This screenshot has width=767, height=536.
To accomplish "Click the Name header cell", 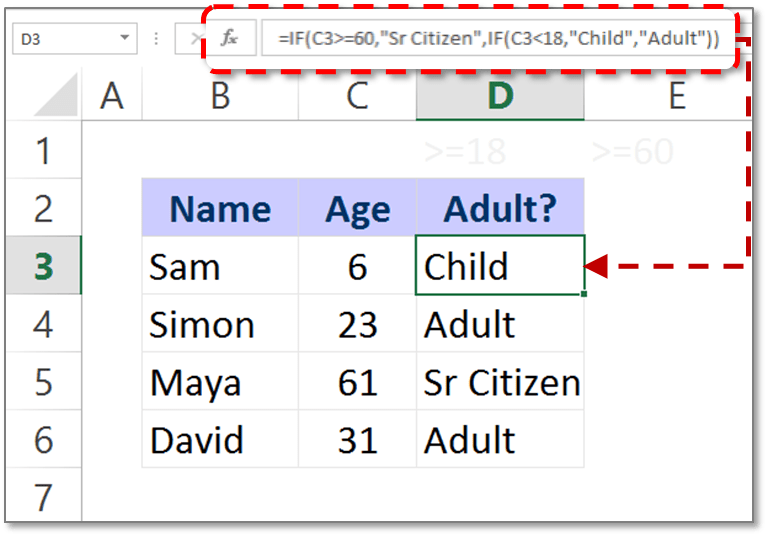I will click(x=220, y=207).
